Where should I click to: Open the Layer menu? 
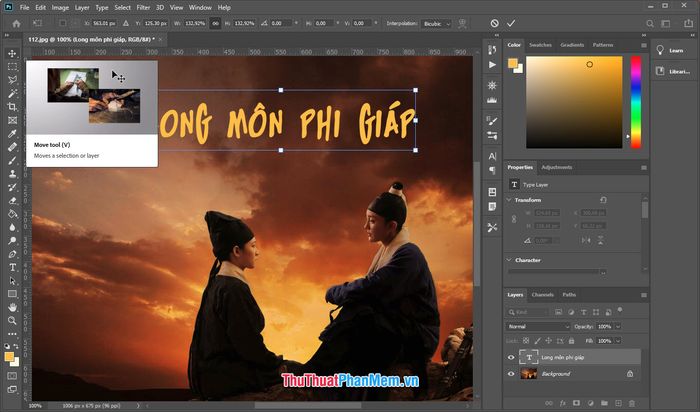pos(82,8)
